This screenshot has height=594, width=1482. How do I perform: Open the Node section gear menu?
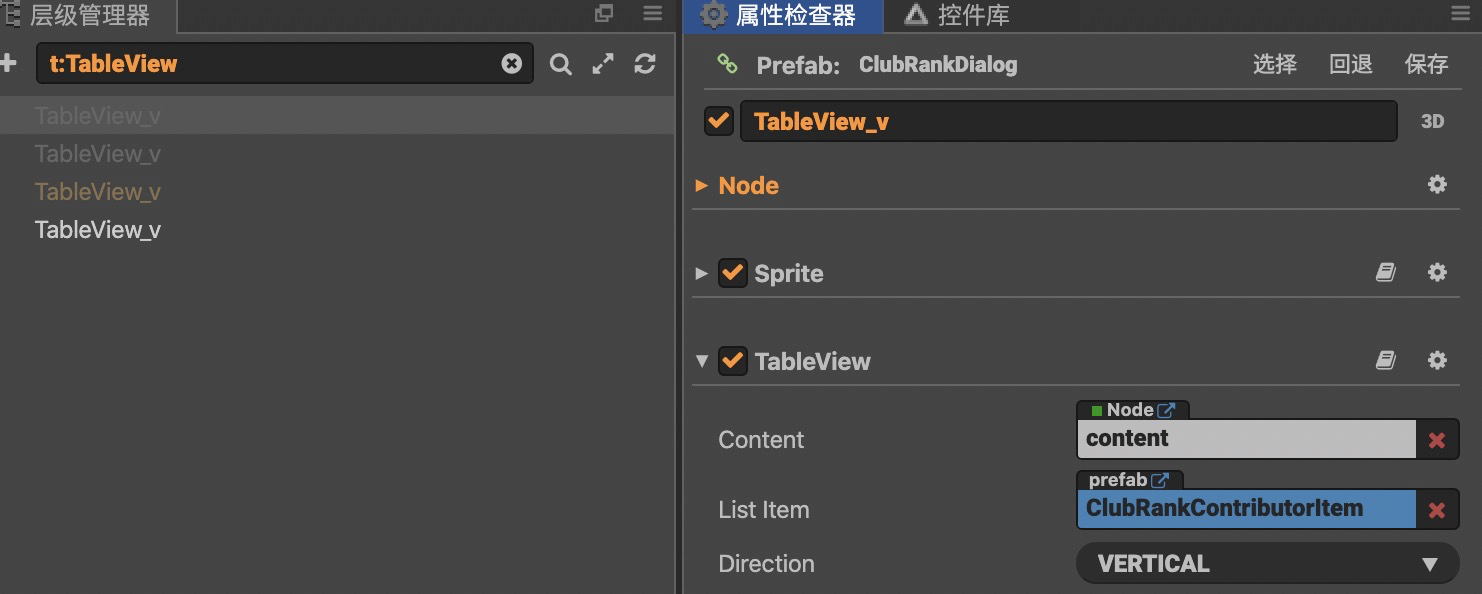click(1437, 185)
